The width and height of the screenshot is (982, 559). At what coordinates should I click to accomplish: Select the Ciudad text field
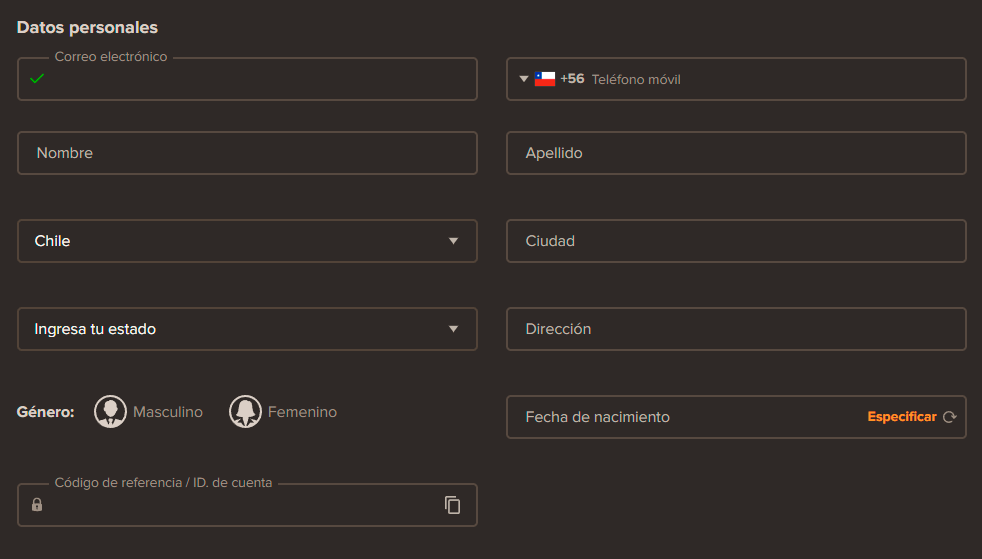pos(736,241)
